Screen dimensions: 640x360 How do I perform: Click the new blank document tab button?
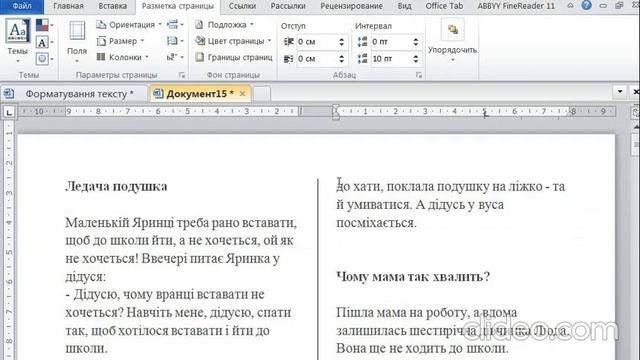pos(262,93)
